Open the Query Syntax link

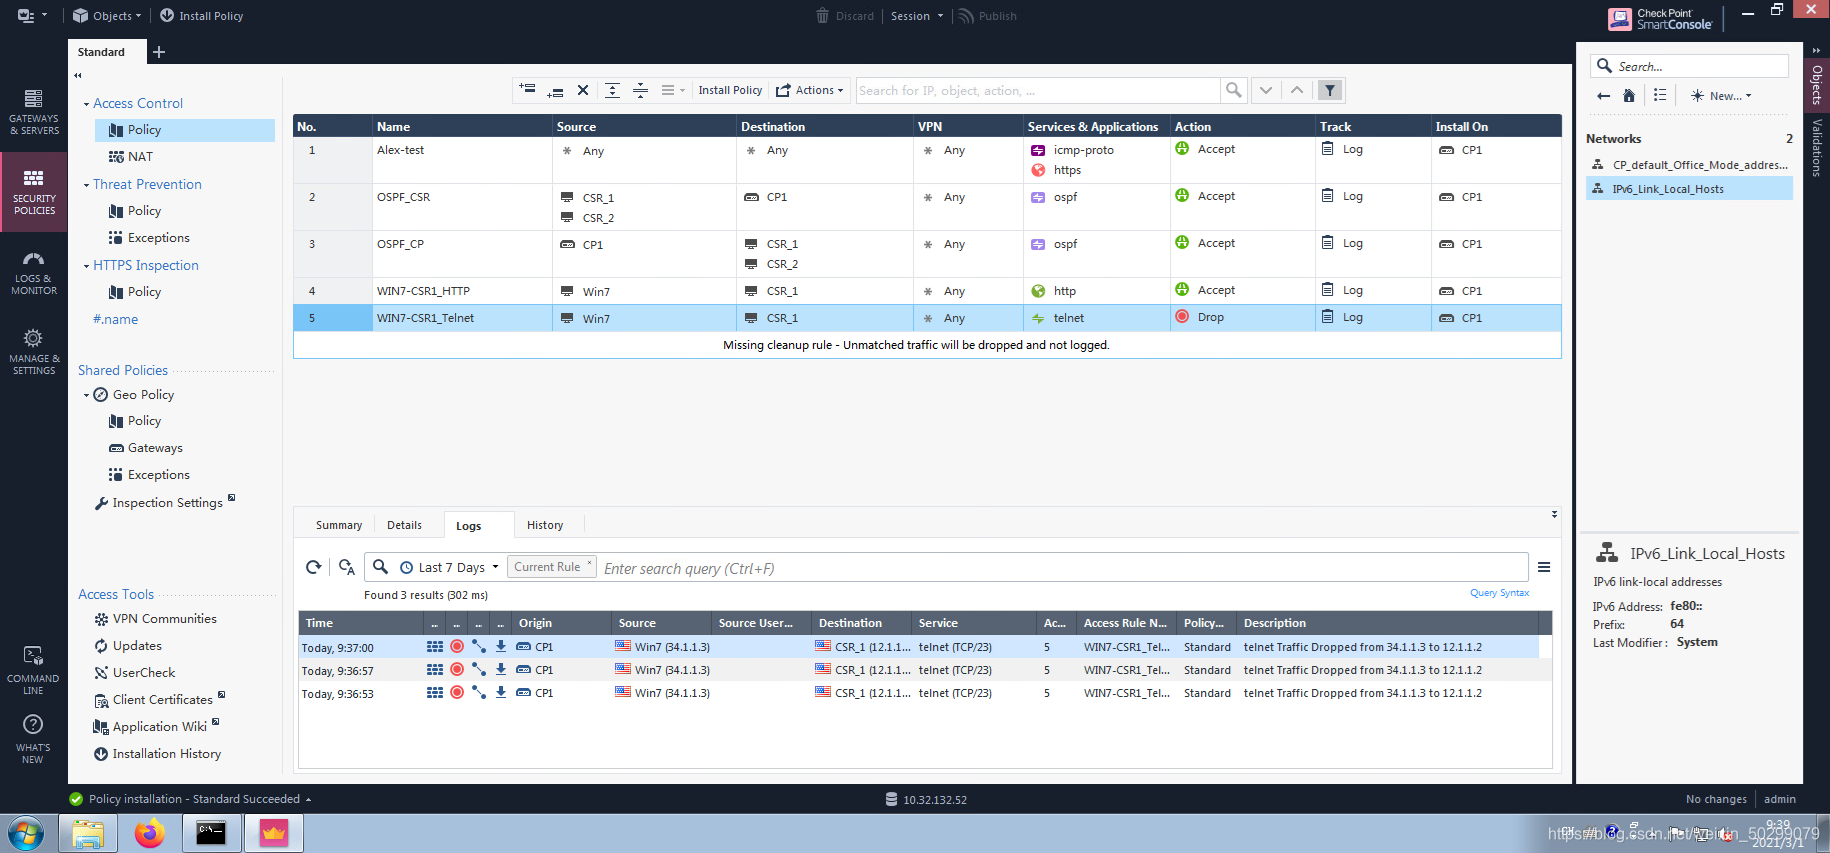[1499, 593]
